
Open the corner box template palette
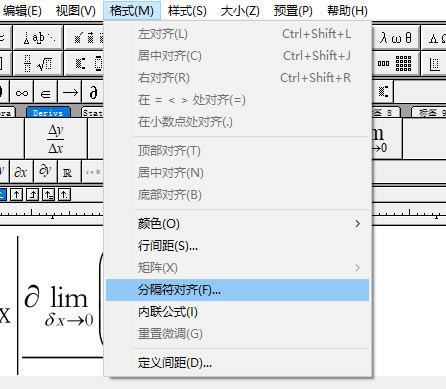point(434,63)
